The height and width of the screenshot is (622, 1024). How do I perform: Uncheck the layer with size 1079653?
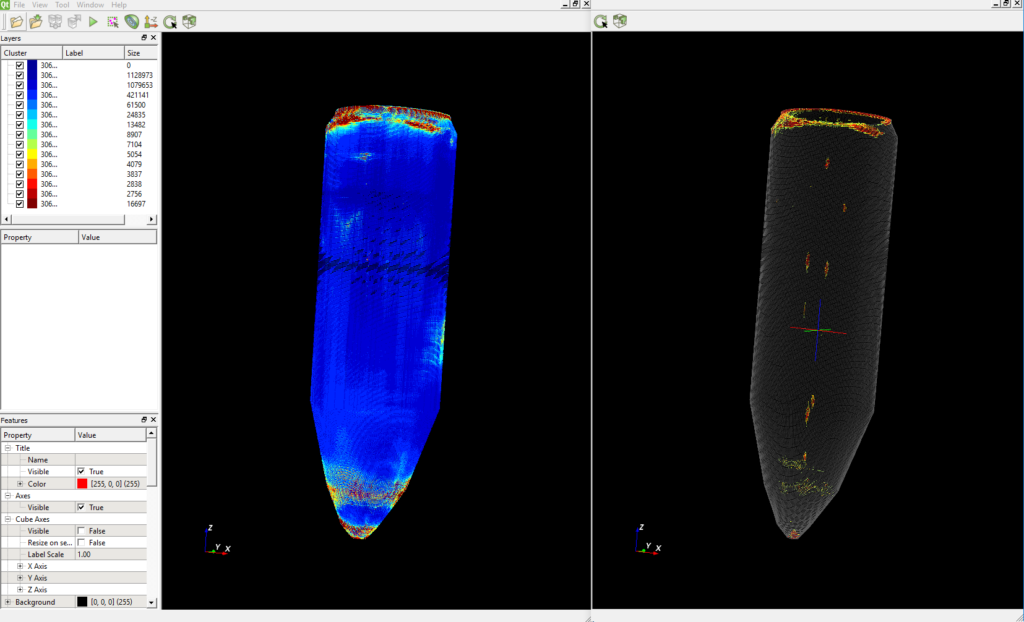coord(20,85)
